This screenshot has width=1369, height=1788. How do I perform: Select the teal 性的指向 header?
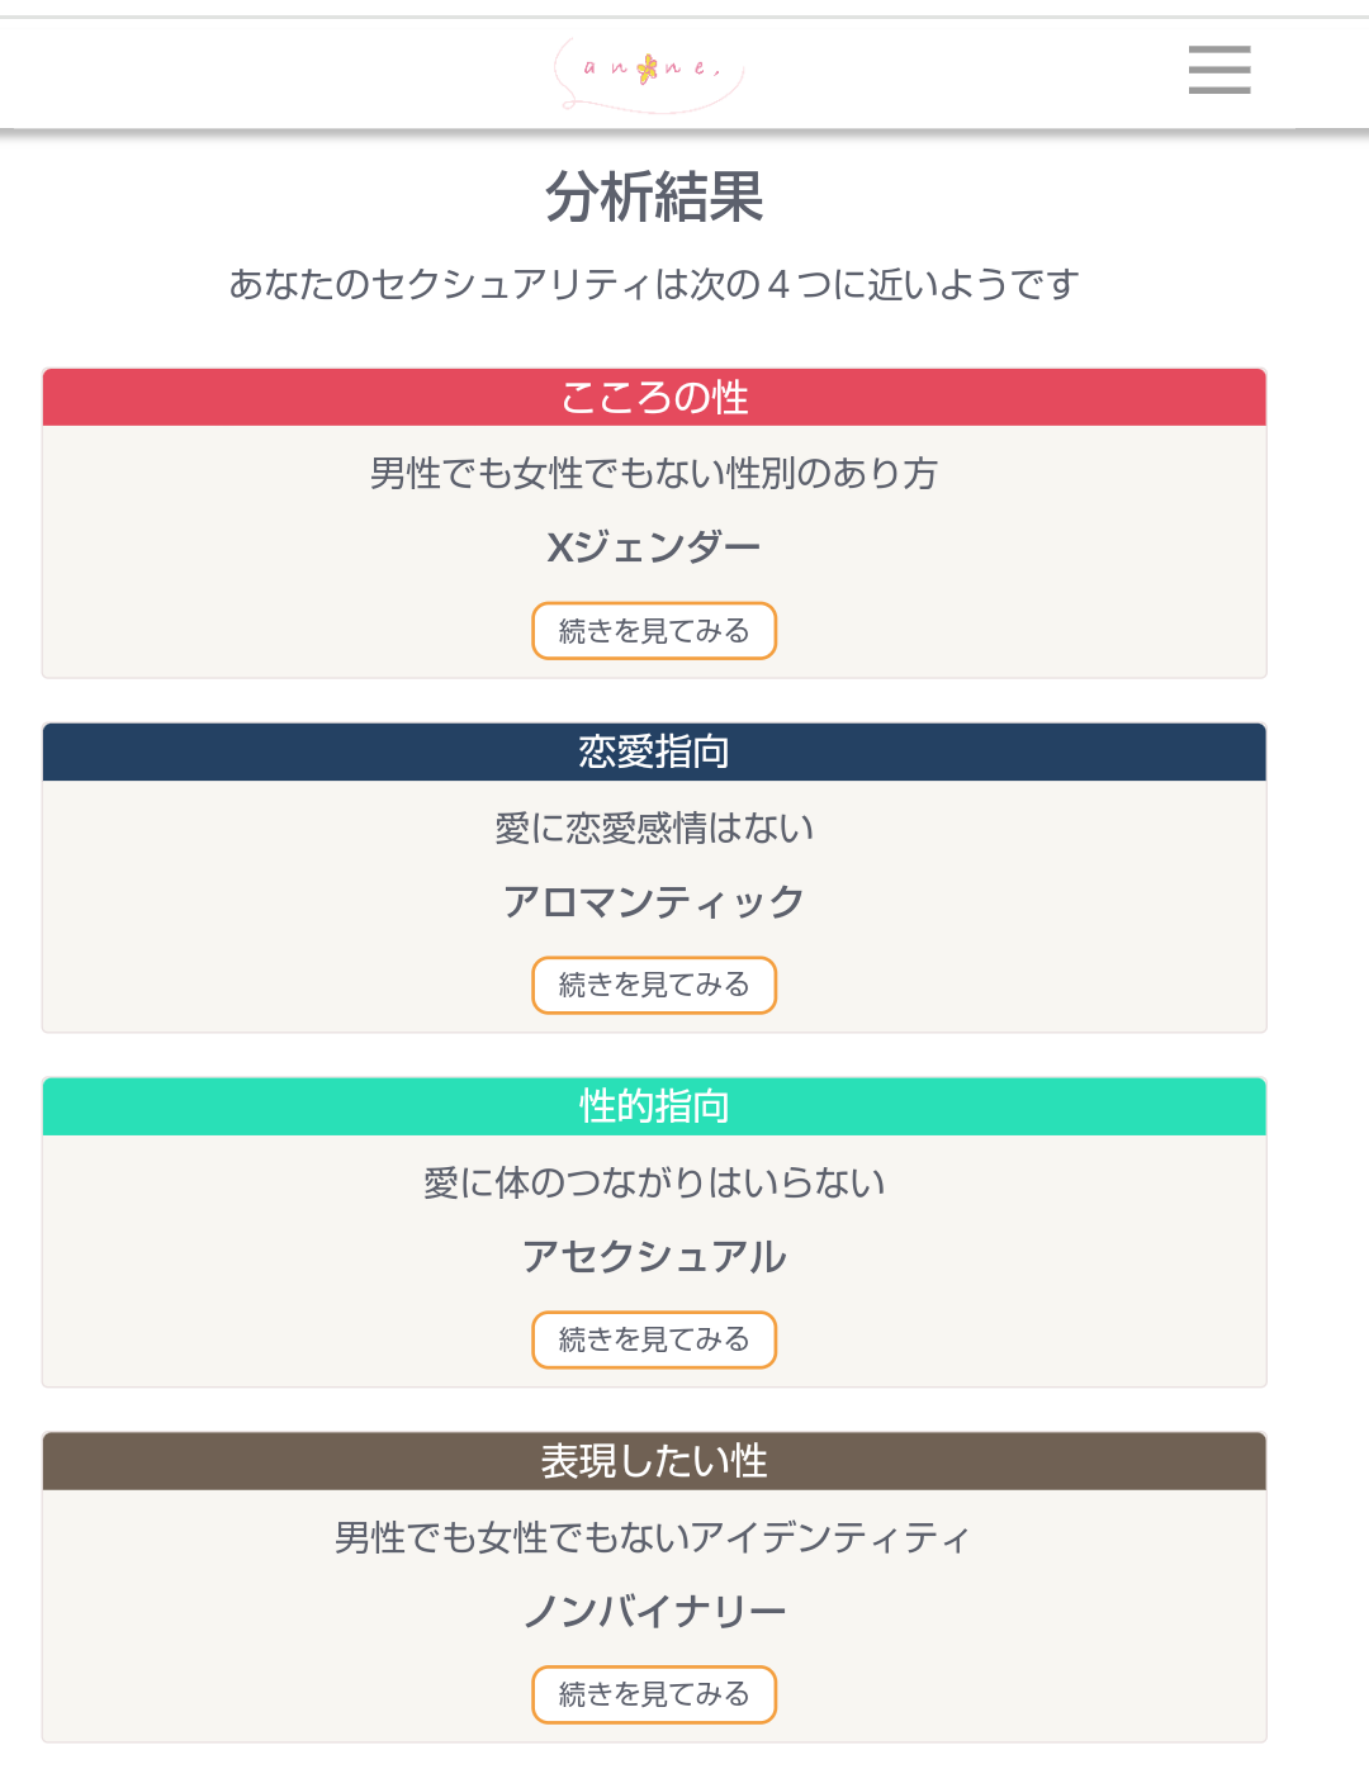point(654,1107)
